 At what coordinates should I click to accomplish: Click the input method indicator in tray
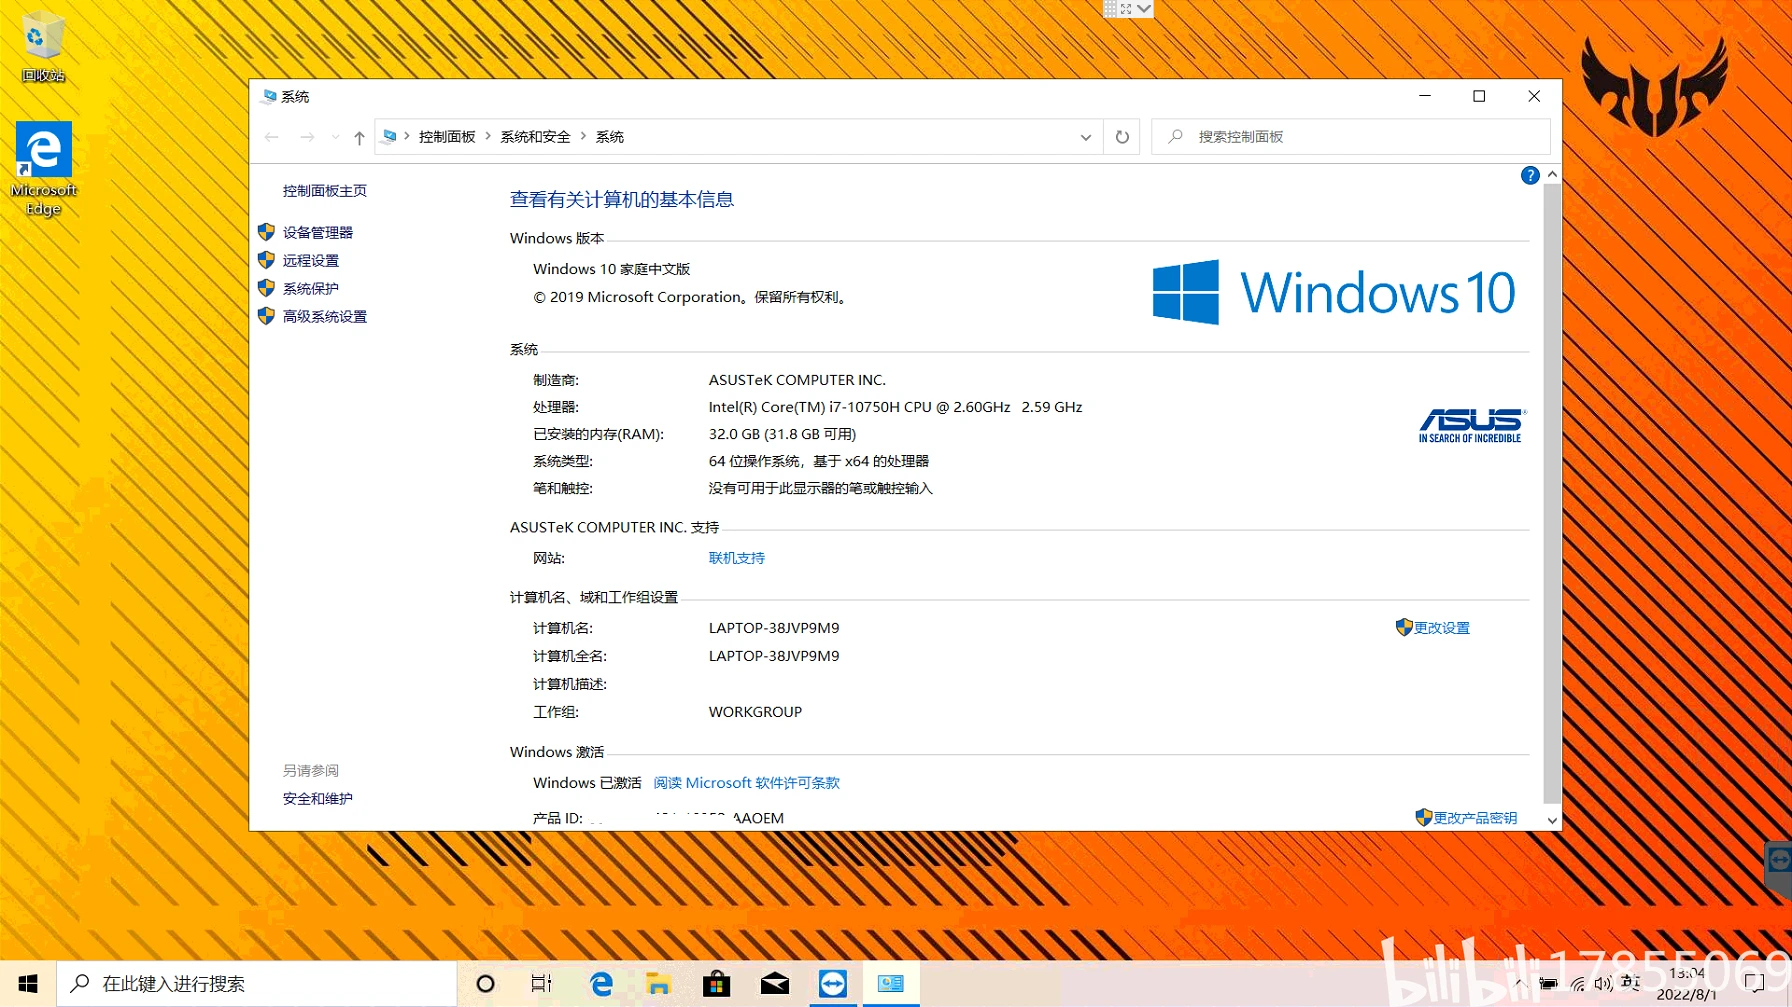point(1630,984)
